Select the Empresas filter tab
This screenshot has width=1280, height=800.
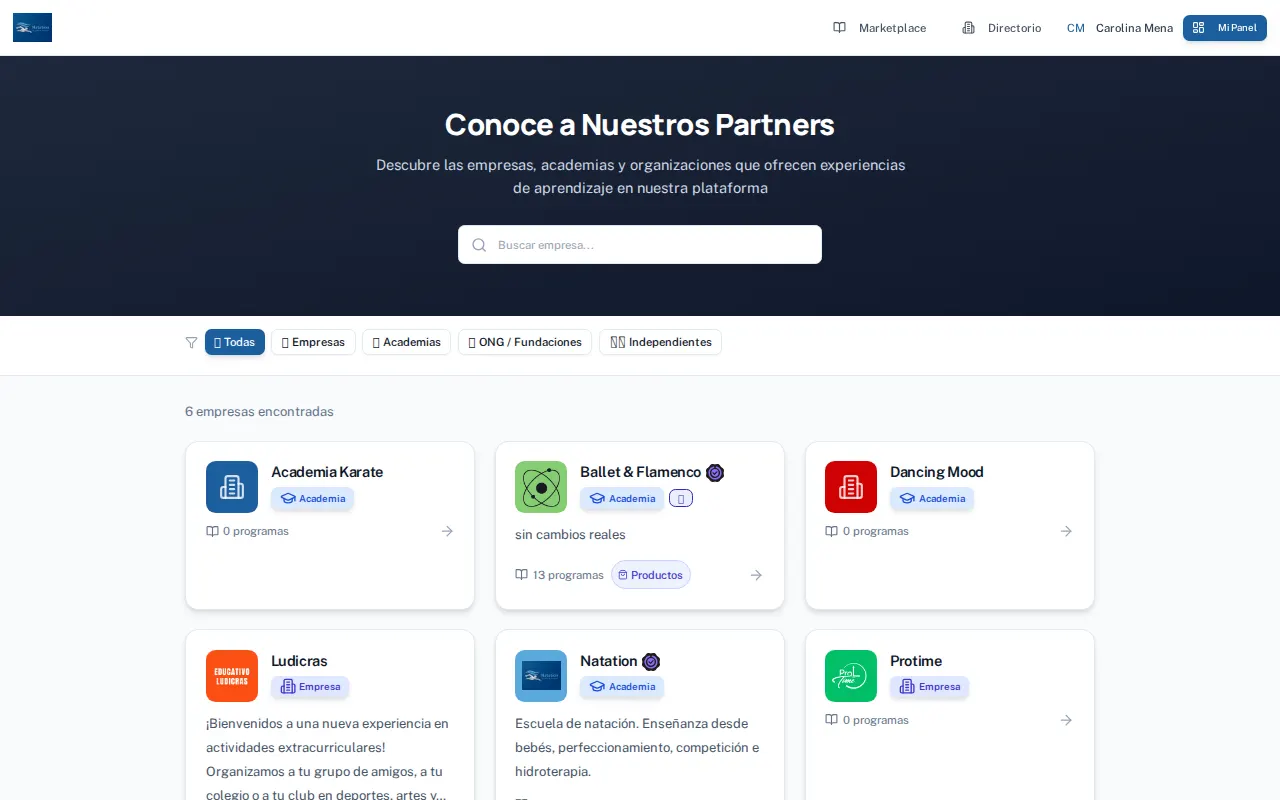tap(313, 342)
